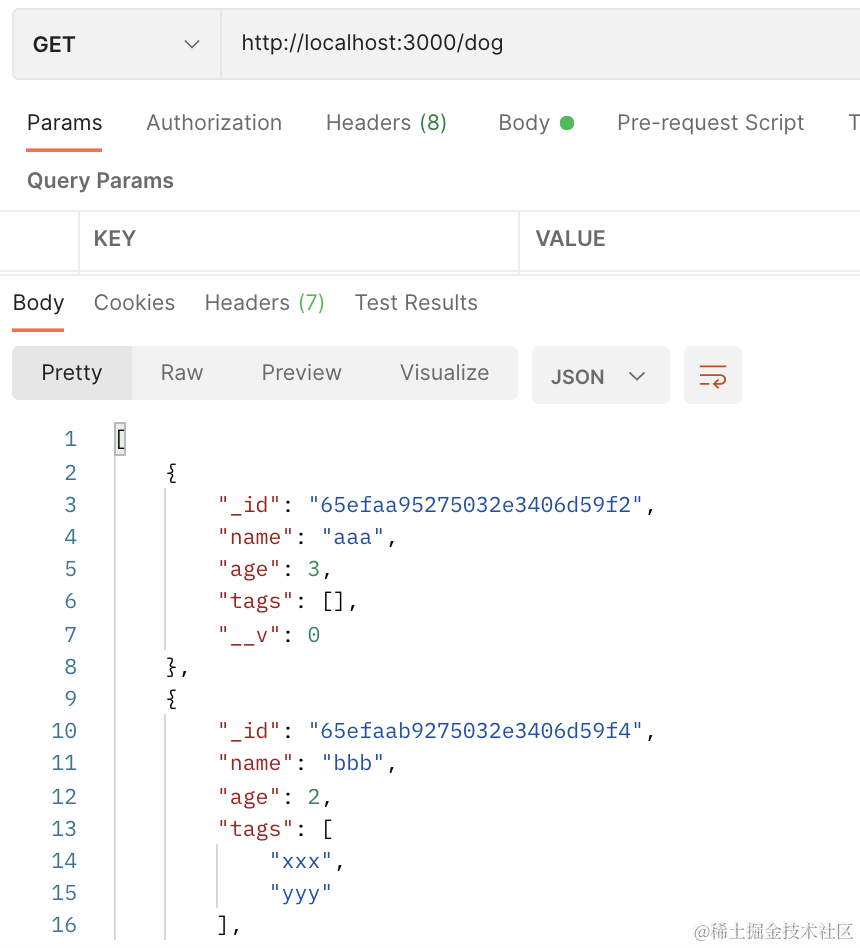Choose the Pretty view mode

72,373
